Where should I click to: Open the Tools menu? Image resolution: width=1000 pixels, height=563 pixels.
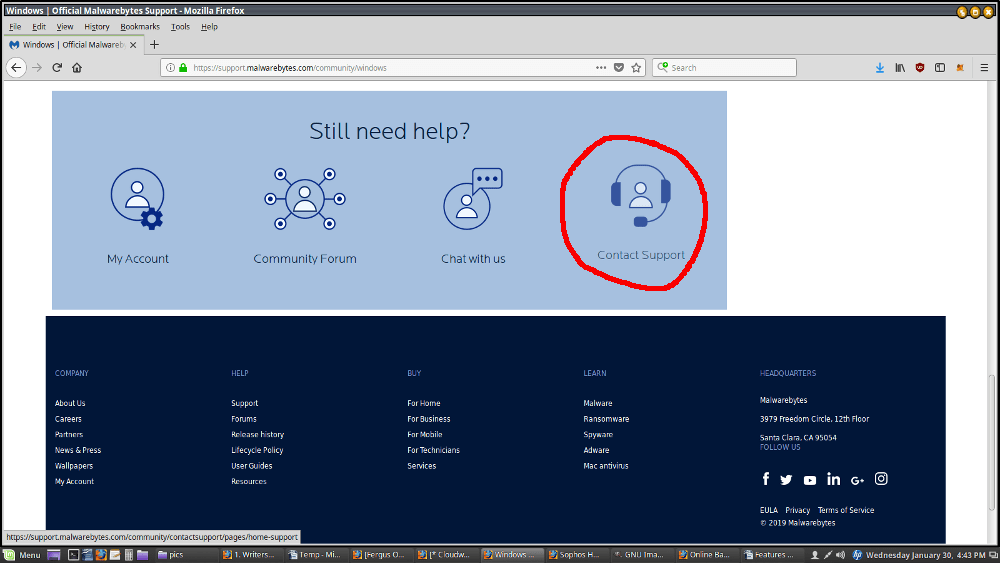[180, 27]
